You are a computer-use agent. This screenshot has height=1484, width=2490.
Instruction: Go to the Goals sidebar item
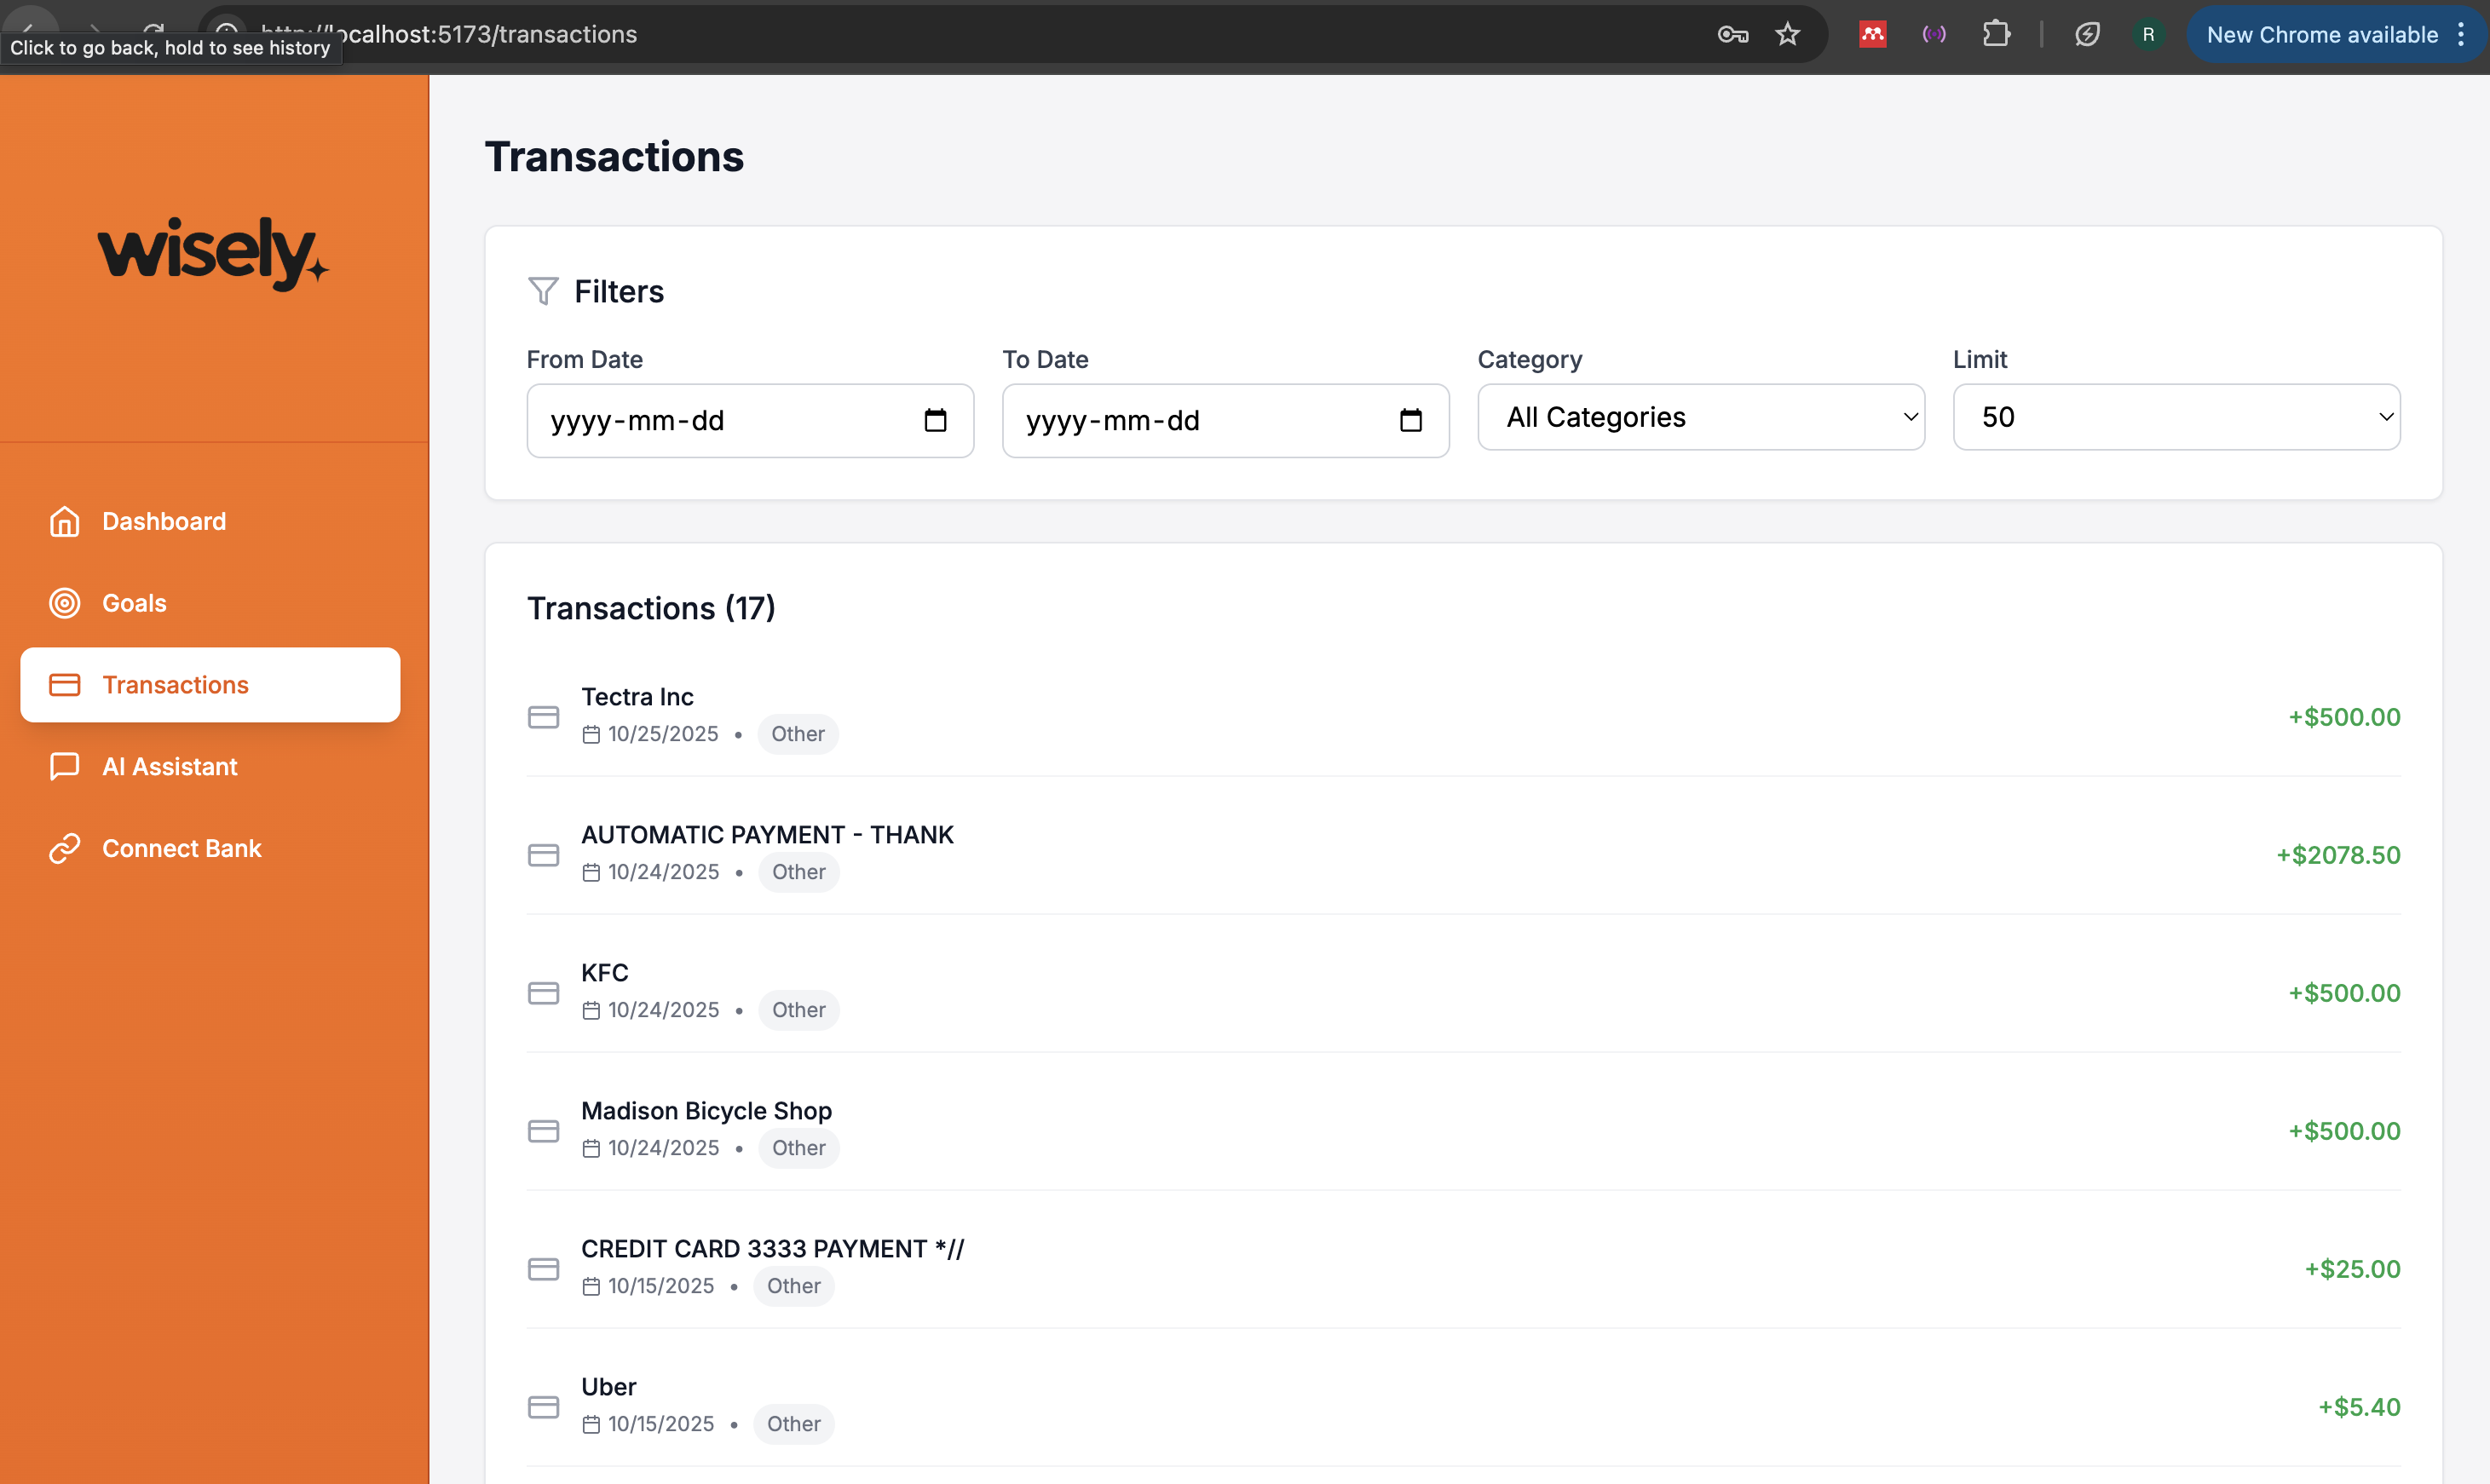pyautogui.click(x=134, y=603)
